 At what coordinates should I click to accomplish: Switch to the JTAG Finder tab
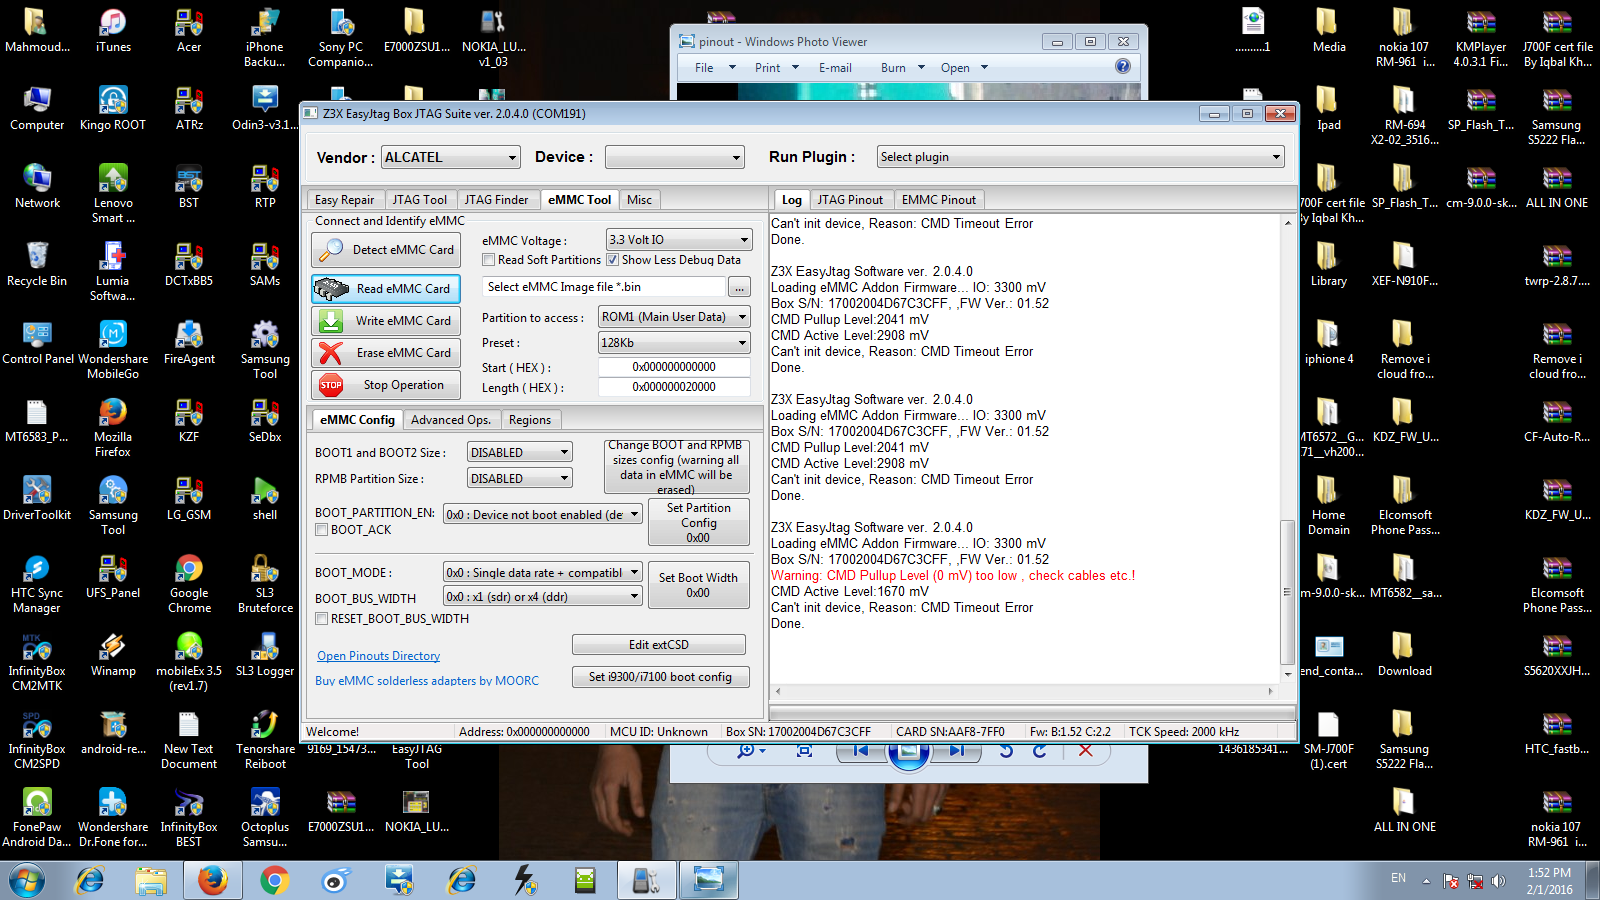(x=496, y=200)
